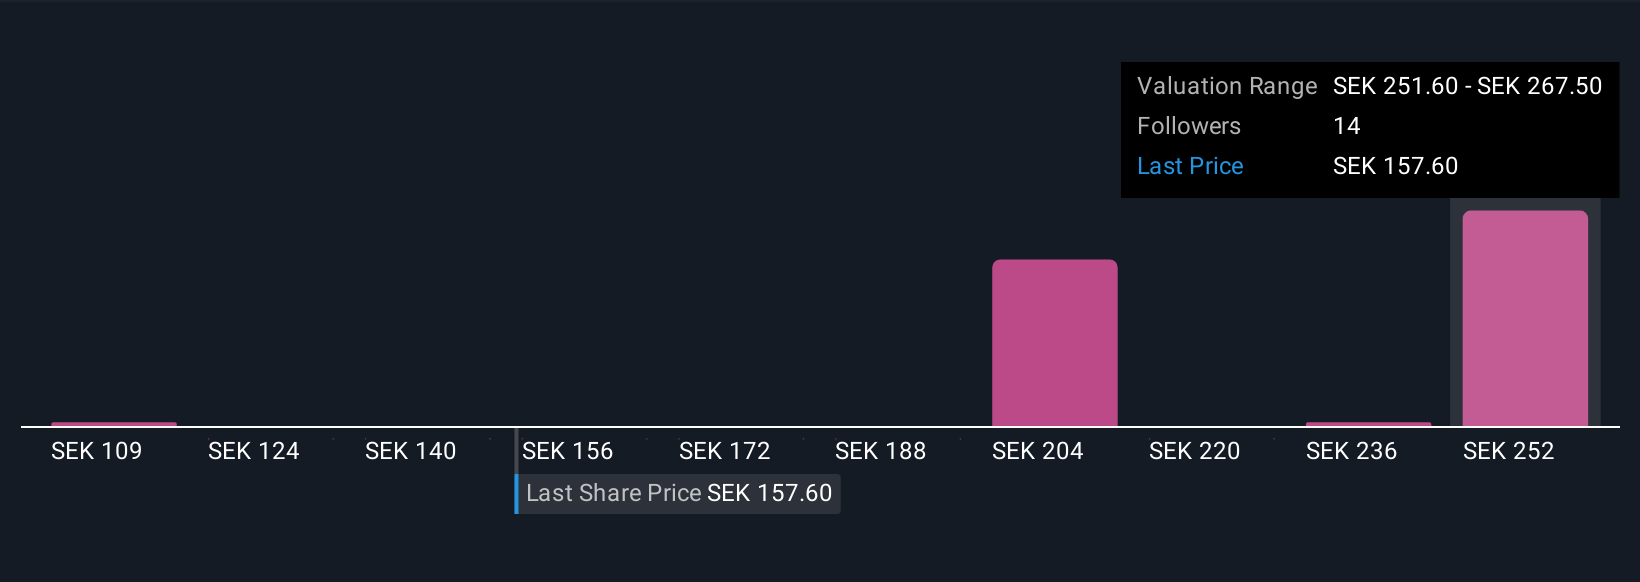Click the SEK 251.60 - SEK 267.50 range value
This screenshot has height=582, width=1640.
(1468, 86)
